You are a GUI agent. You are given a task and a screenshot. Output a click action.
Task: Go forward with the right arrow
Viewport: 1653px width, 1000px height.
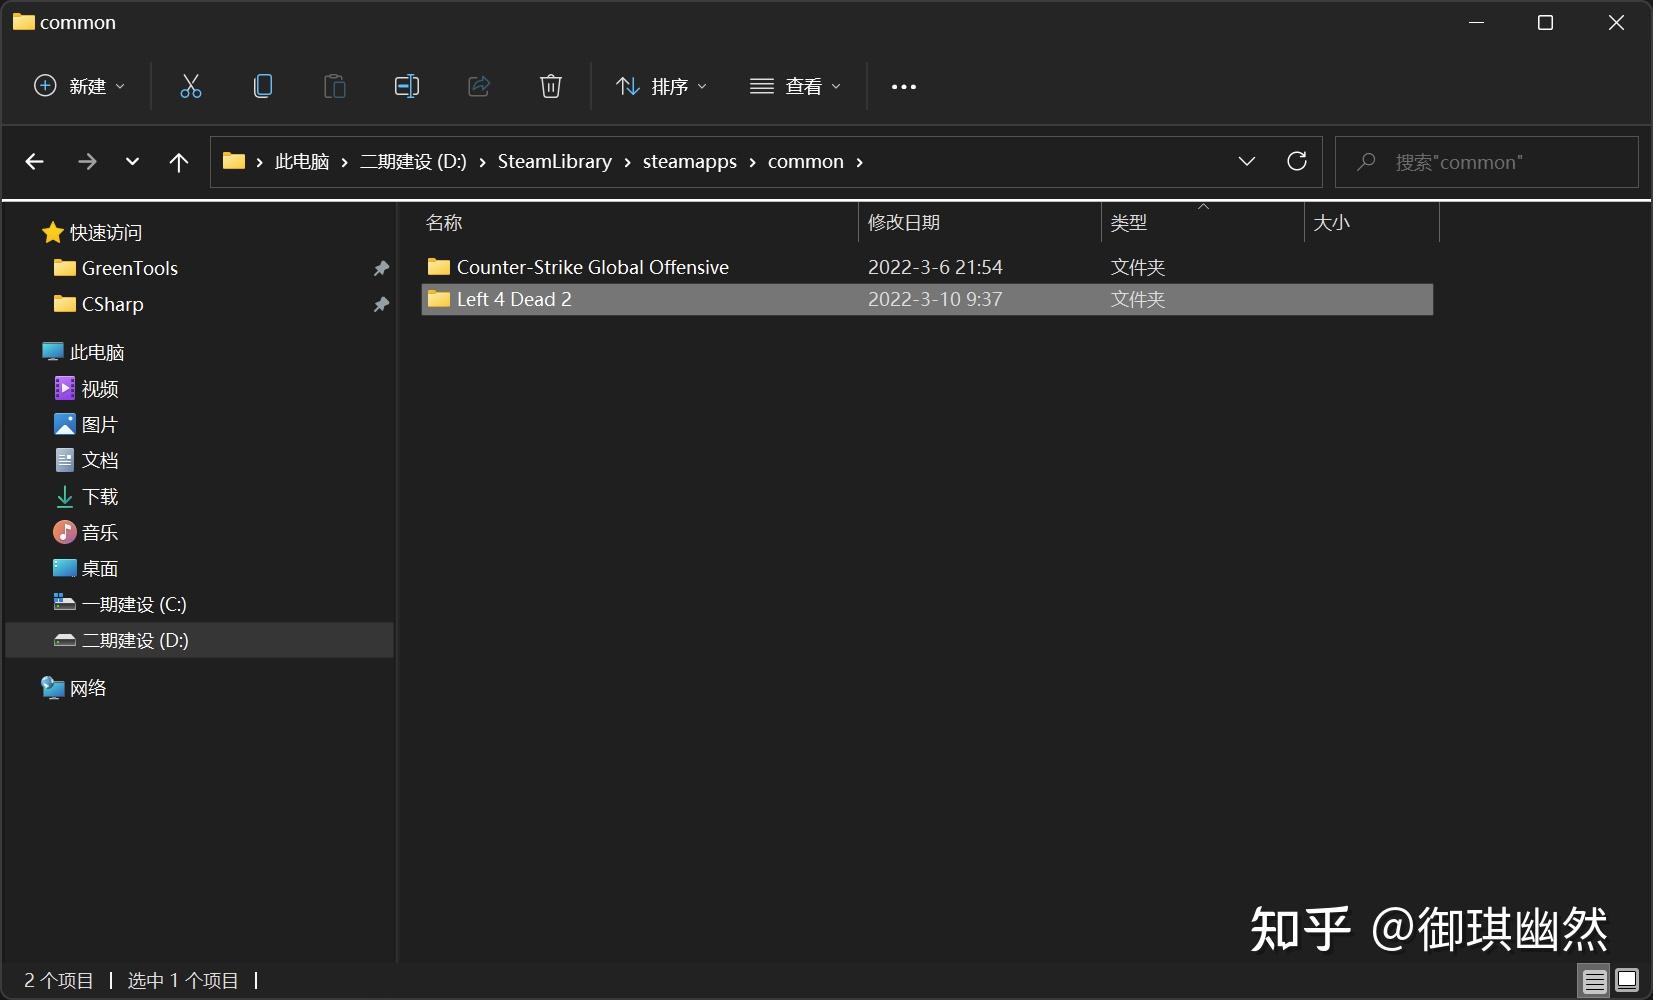(x=88, y=161)
